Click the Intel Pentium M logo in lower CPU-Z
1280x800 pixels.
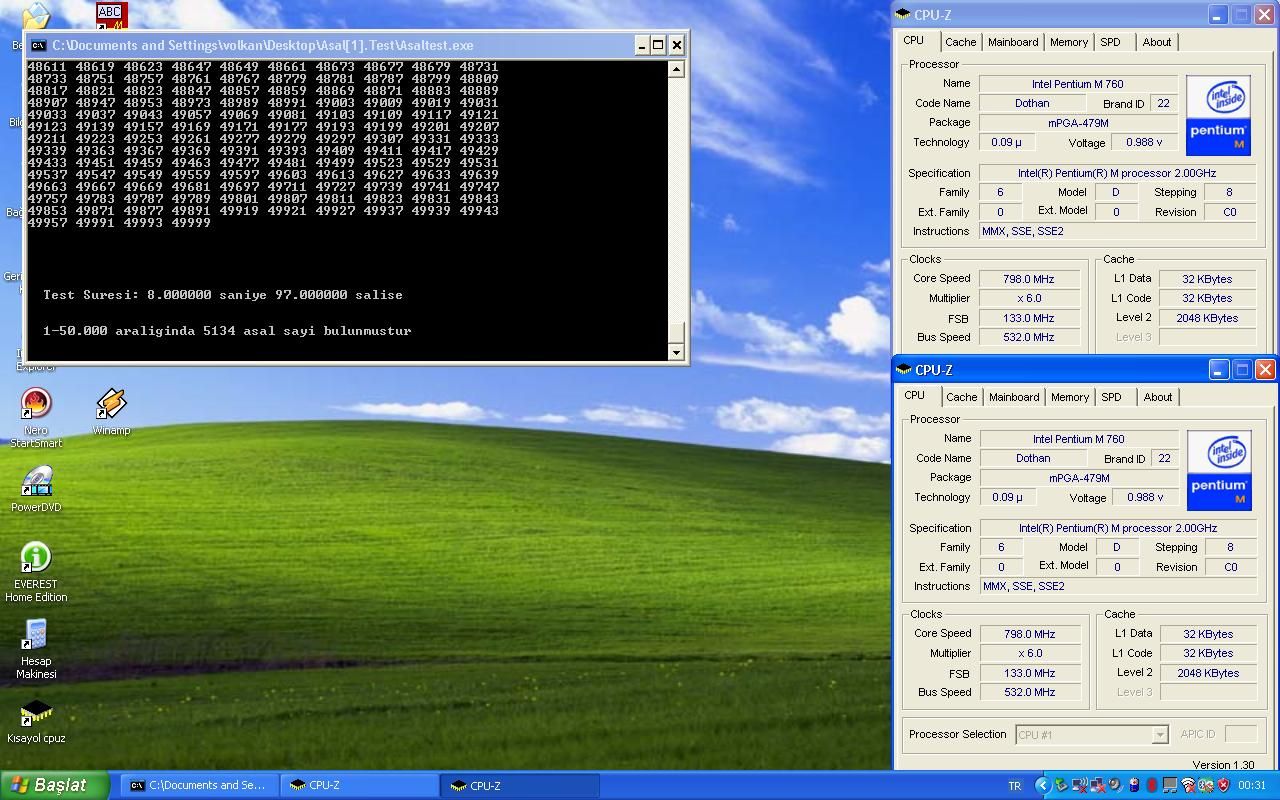click(1219, 470)
